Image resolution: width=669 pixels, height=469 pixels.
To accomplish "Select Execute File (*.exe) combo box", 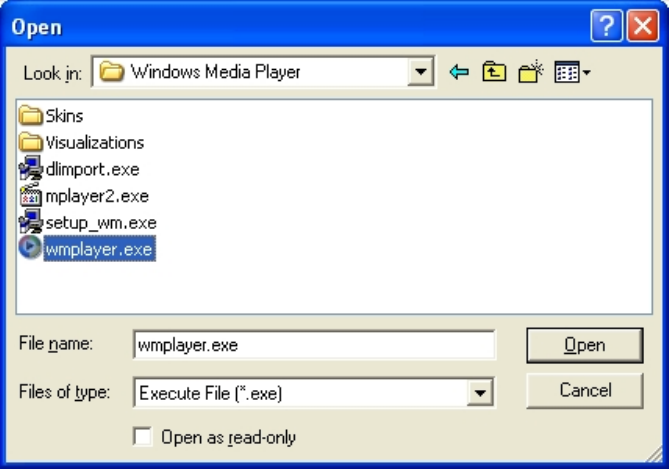I will click(314, 393).
